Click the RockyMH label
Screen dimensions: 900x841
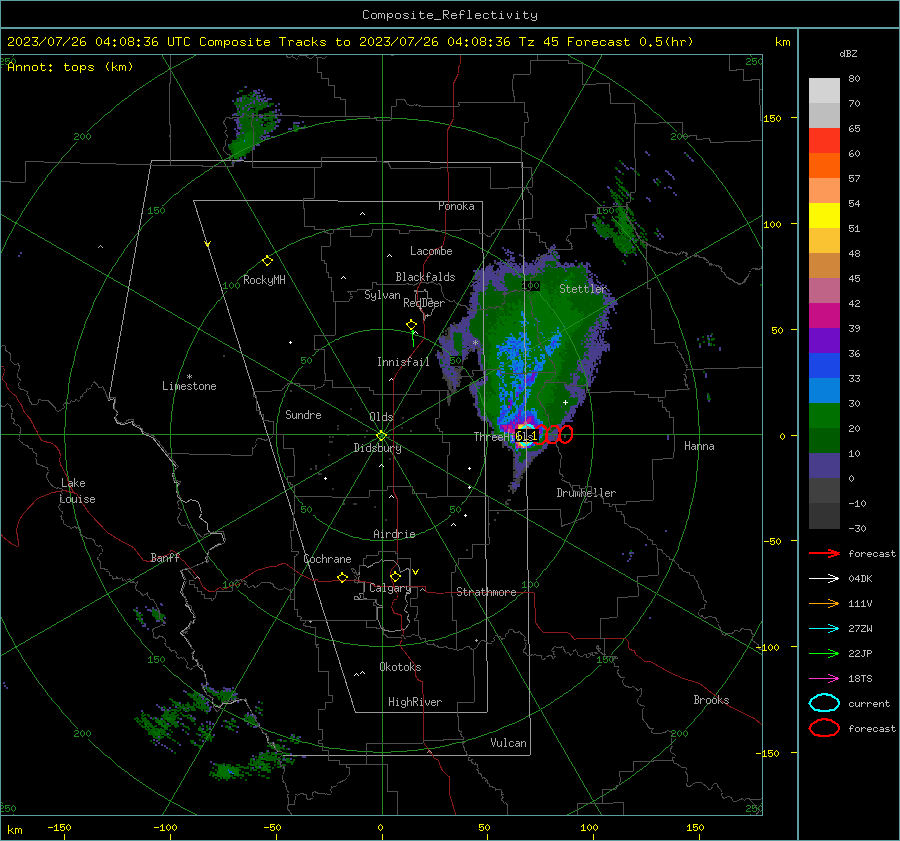pos(264,280)
